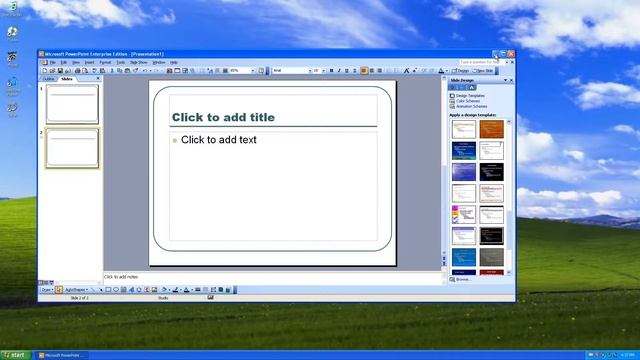Click the Home icon in Slide Design pane
This screenshot has width=640, height=360.
[x=472, y=87]
